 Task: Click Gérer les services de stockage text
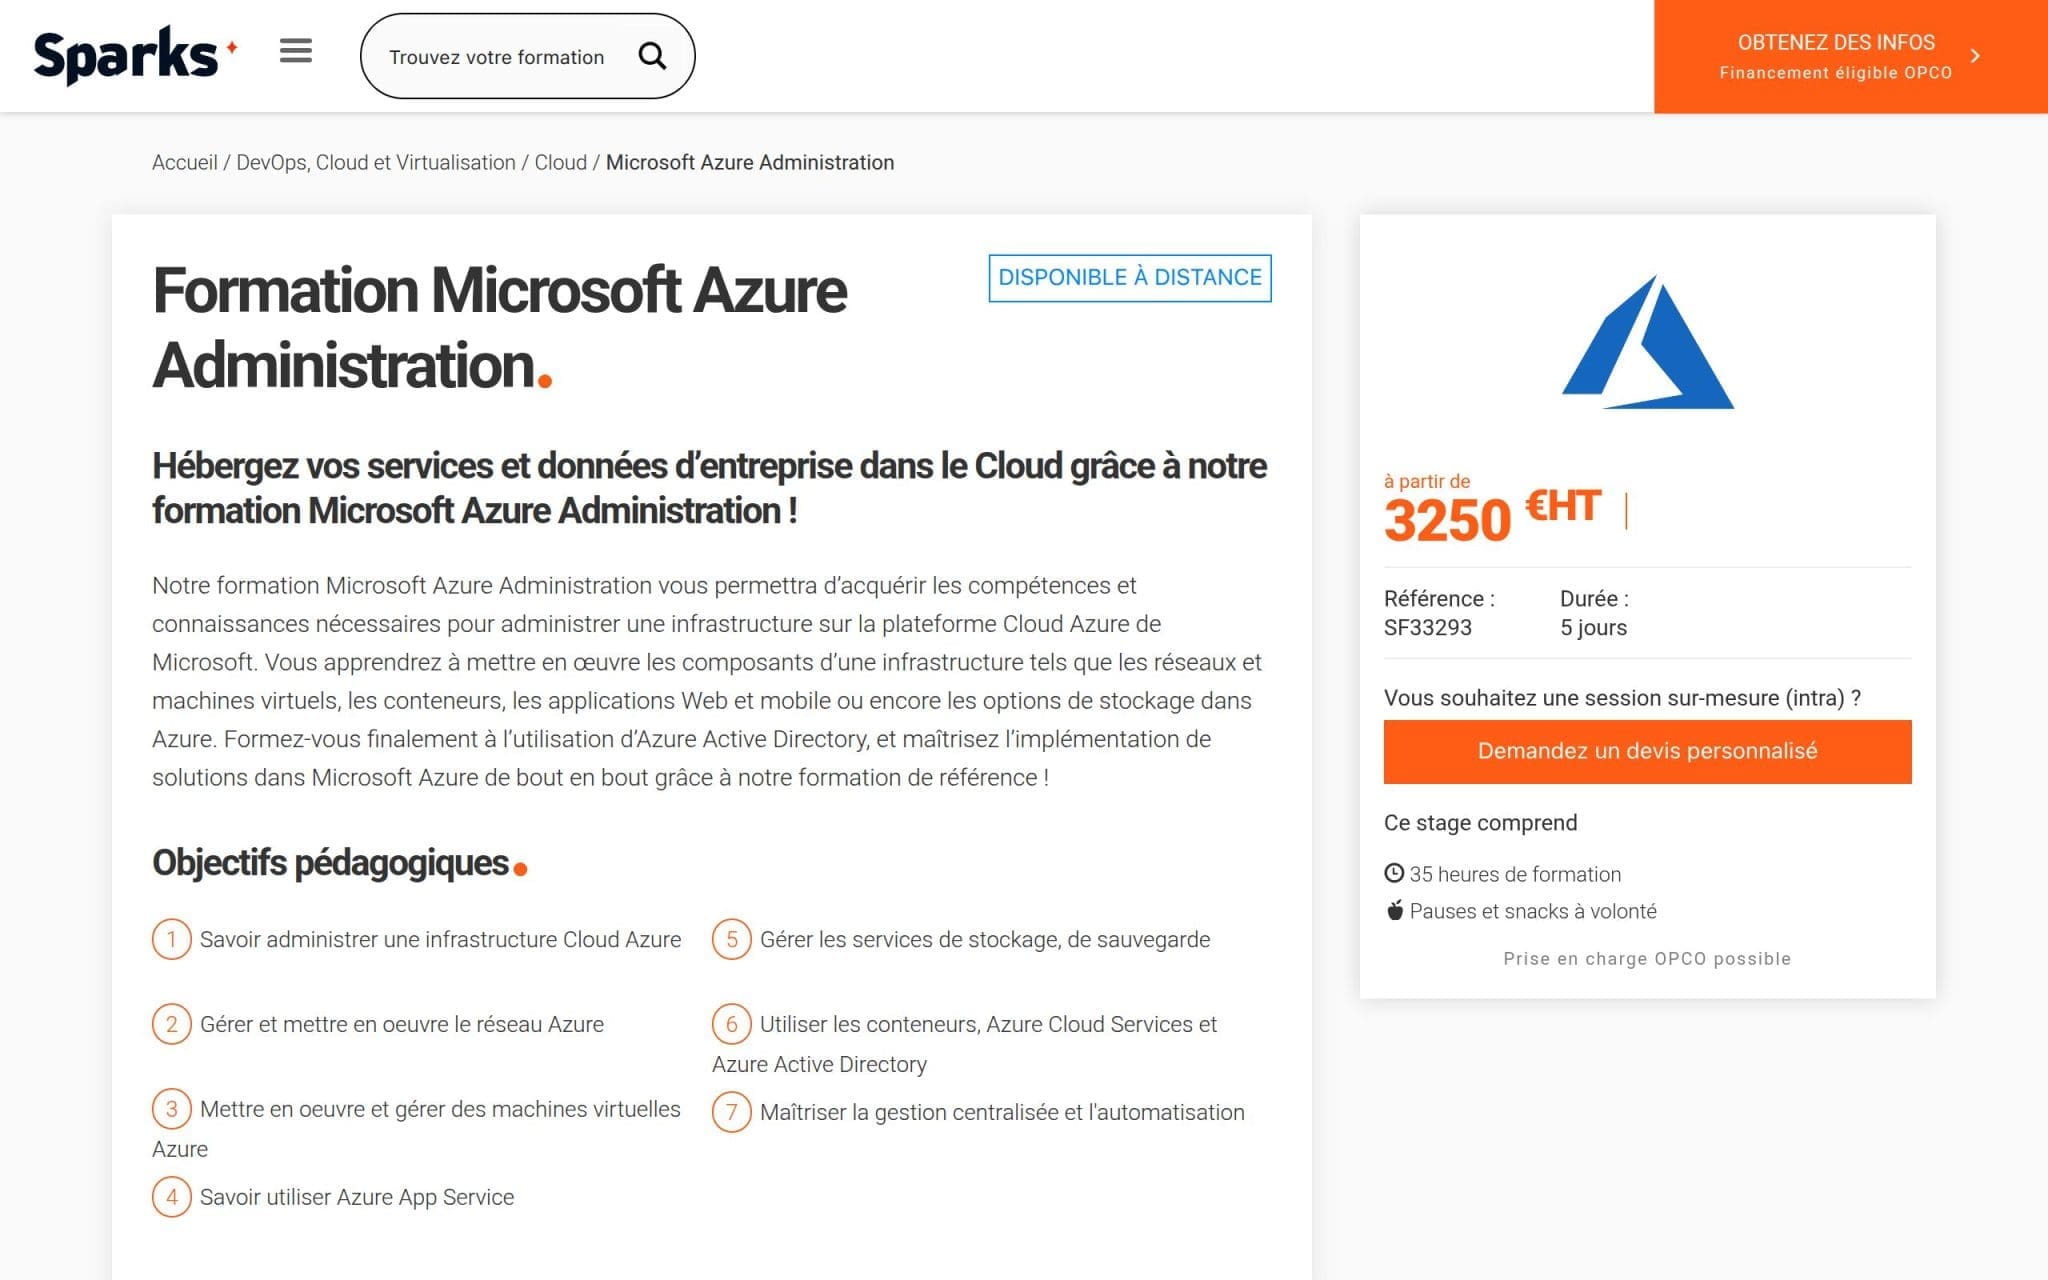pos(985,940)
